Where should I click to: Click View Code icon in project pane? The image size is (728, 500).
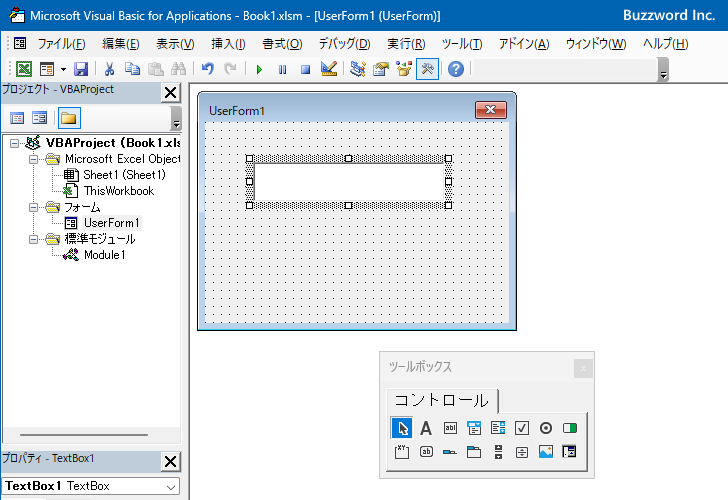(x=17, y=118)
